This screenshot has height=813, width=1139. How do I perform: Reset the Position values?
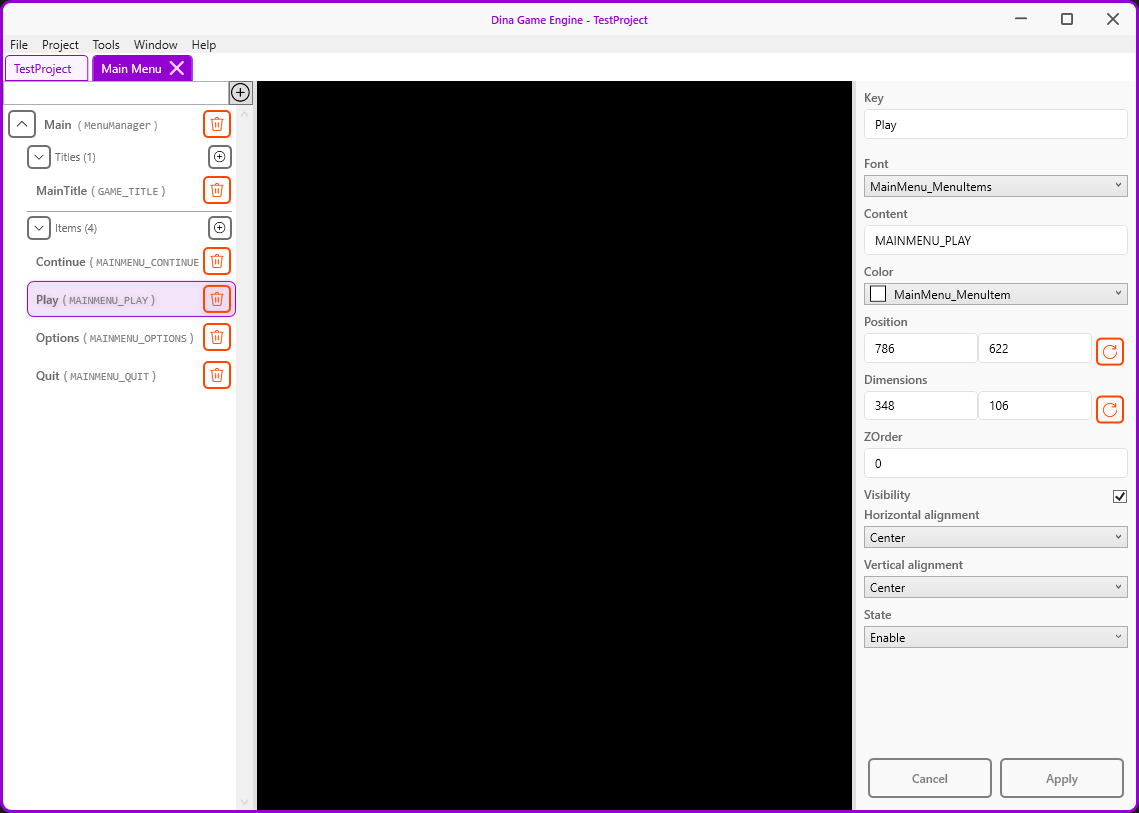[1109, 352]
